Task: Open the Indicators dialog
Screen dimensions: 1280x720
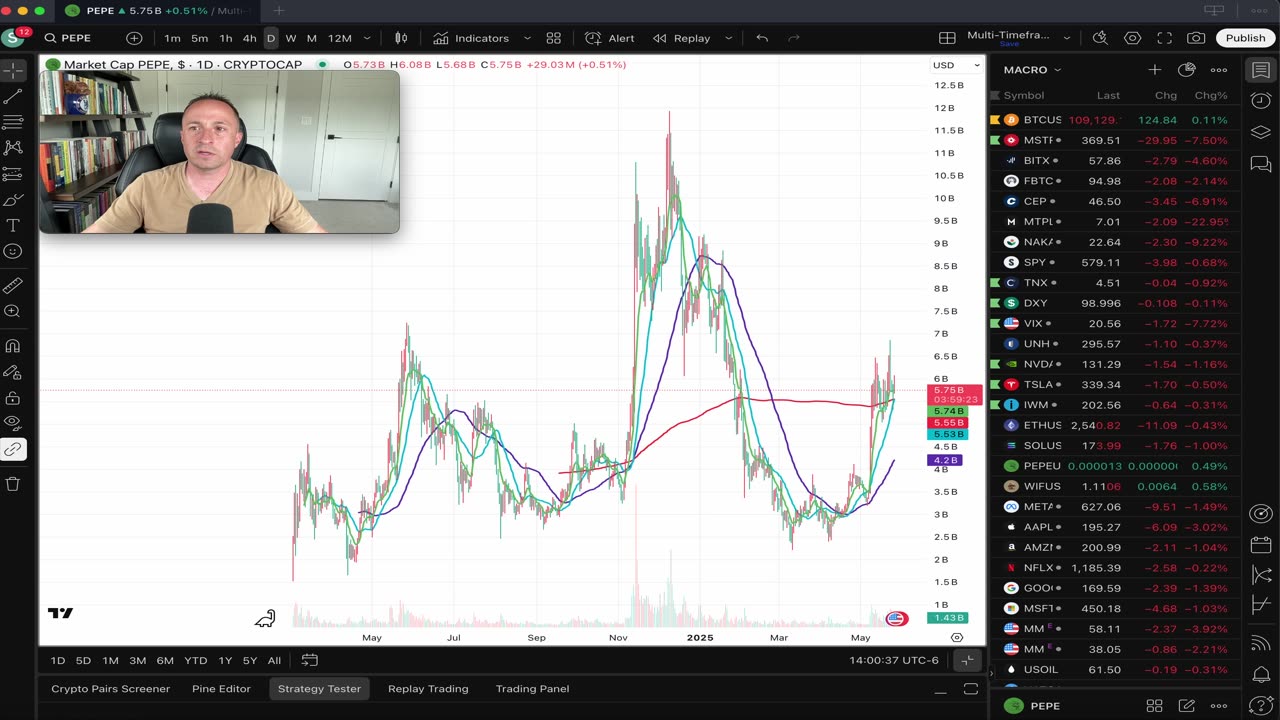Action: pos(471,38)
